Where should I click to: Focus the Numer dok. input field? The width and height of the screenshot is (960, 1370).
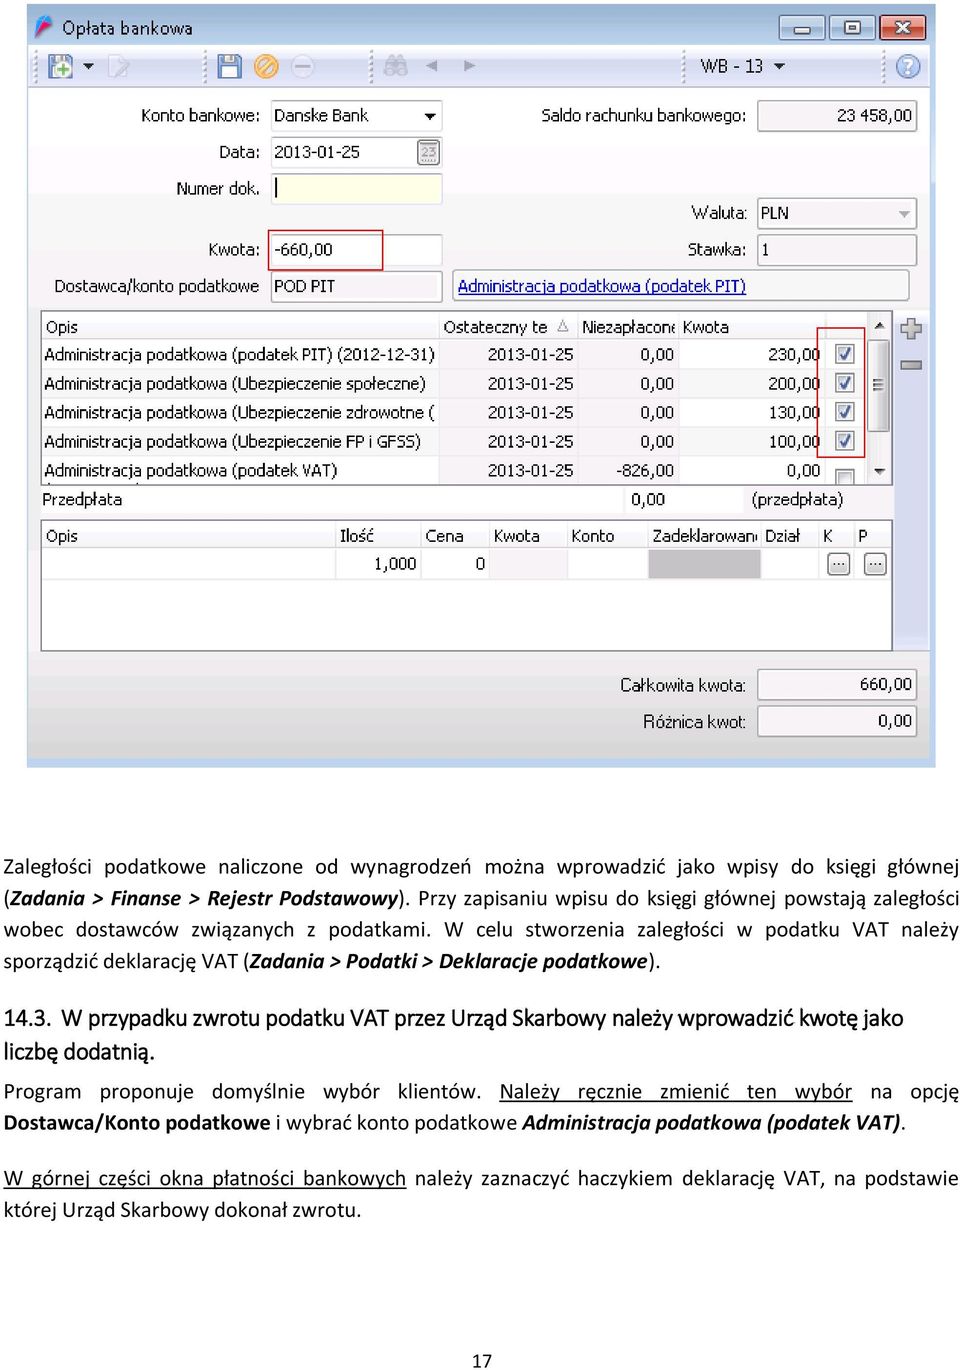[x=356, y=188]
